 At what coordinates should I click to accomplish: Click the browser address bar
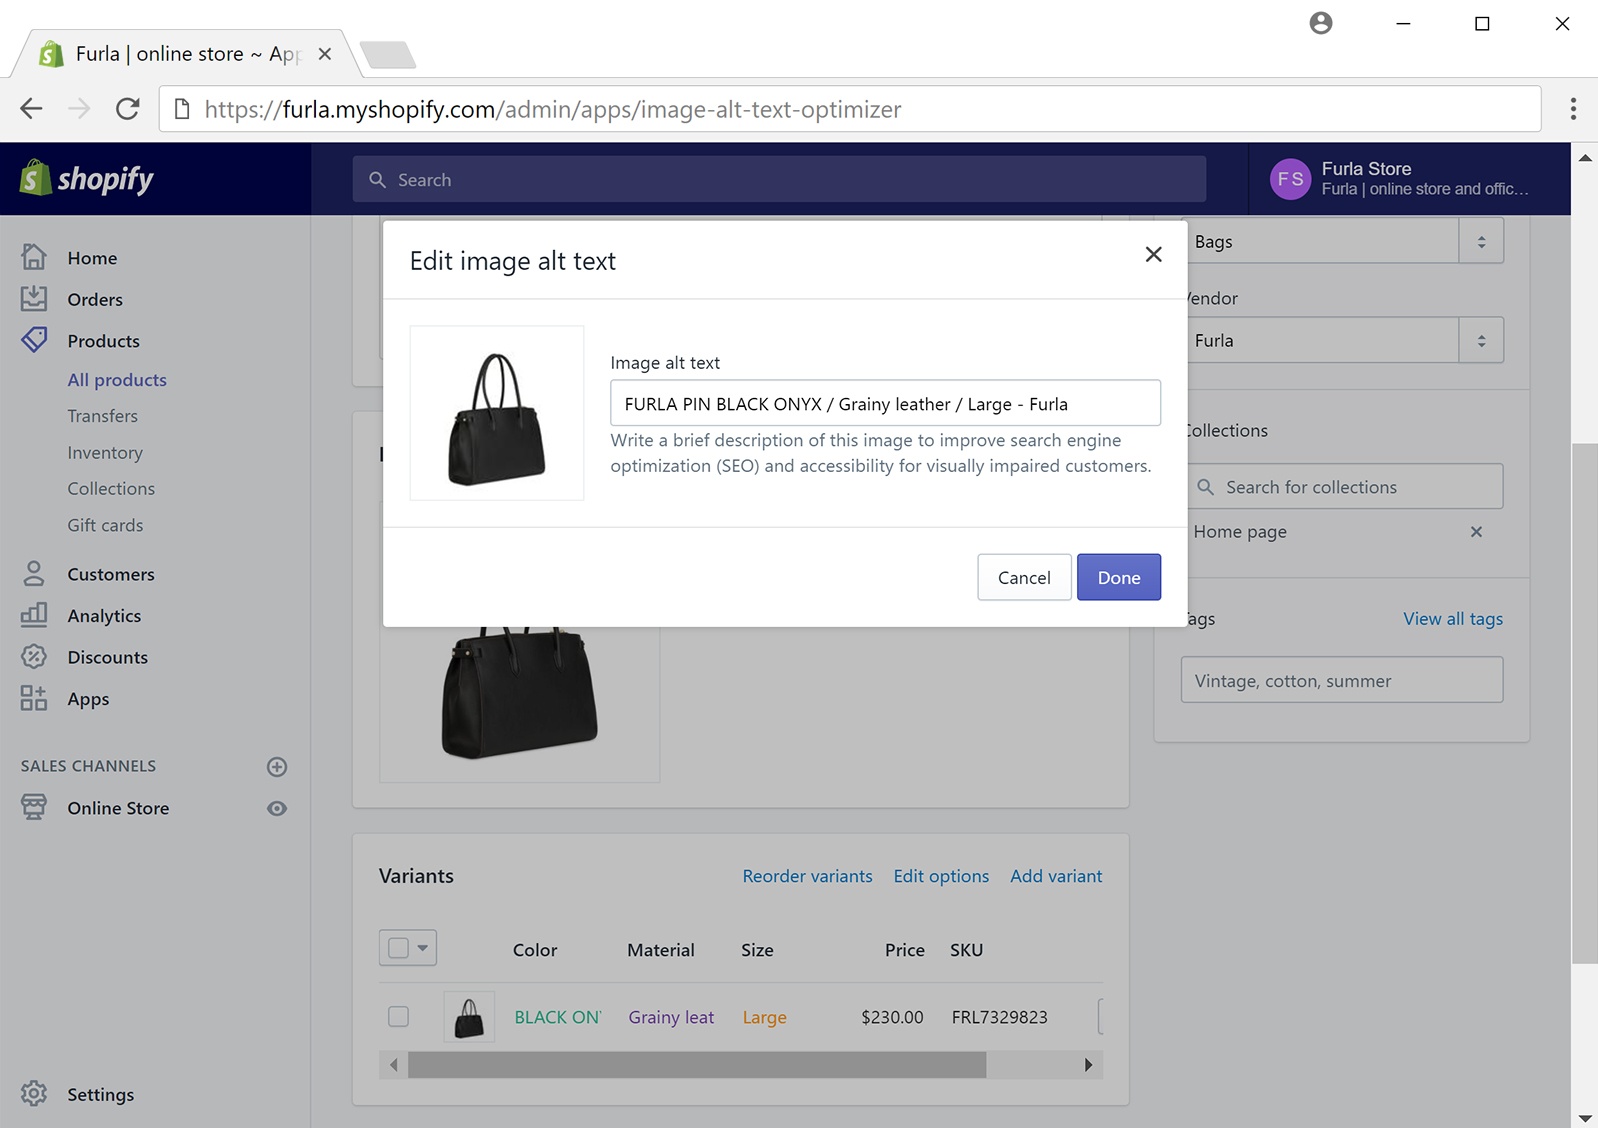(x=850, y=109)
